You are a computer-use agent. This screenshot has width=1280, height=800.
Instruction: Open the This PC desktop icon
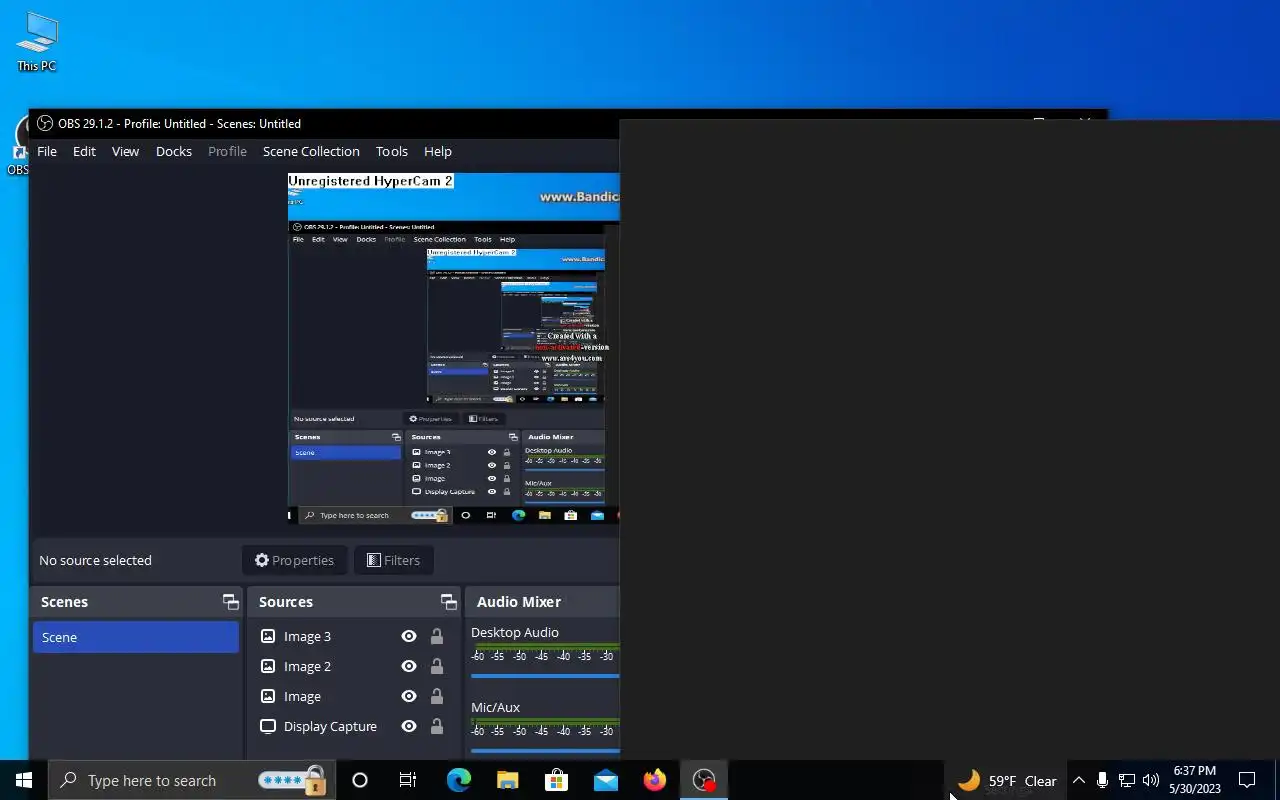[x=37, y=42]
